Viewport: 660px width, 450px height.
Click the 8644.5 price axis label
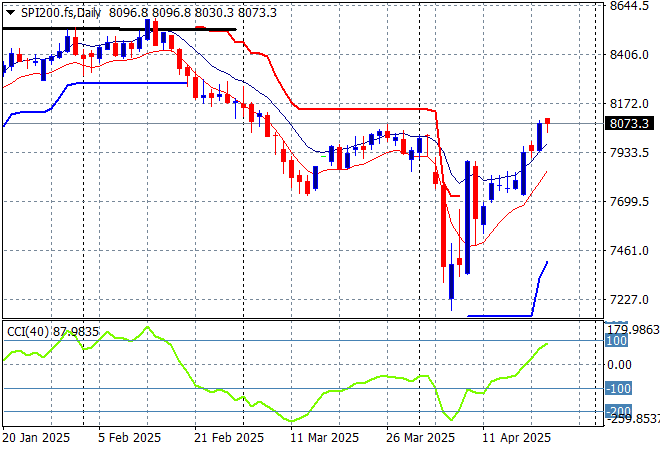(629, 6)
